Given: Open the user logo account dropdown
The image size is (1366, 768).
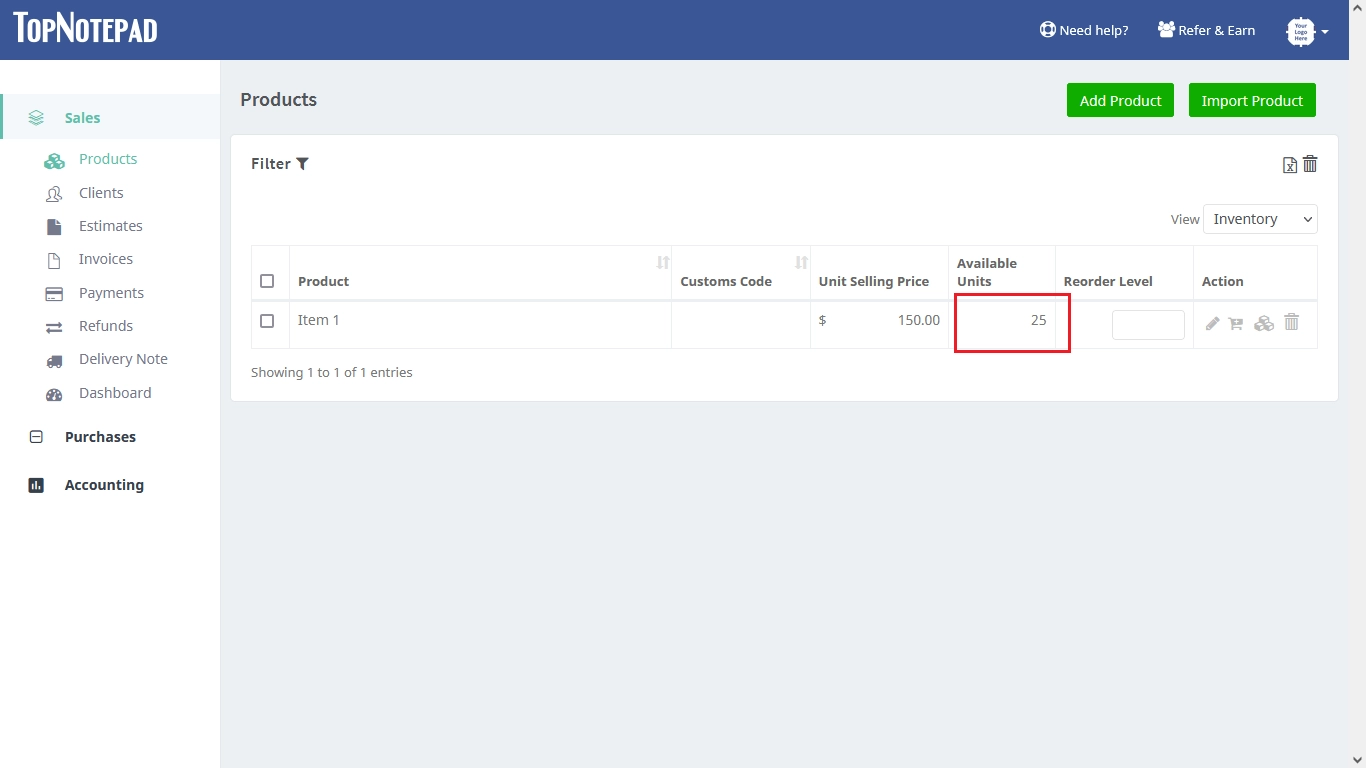Looking at the screenshot, I should point(1306,31).
